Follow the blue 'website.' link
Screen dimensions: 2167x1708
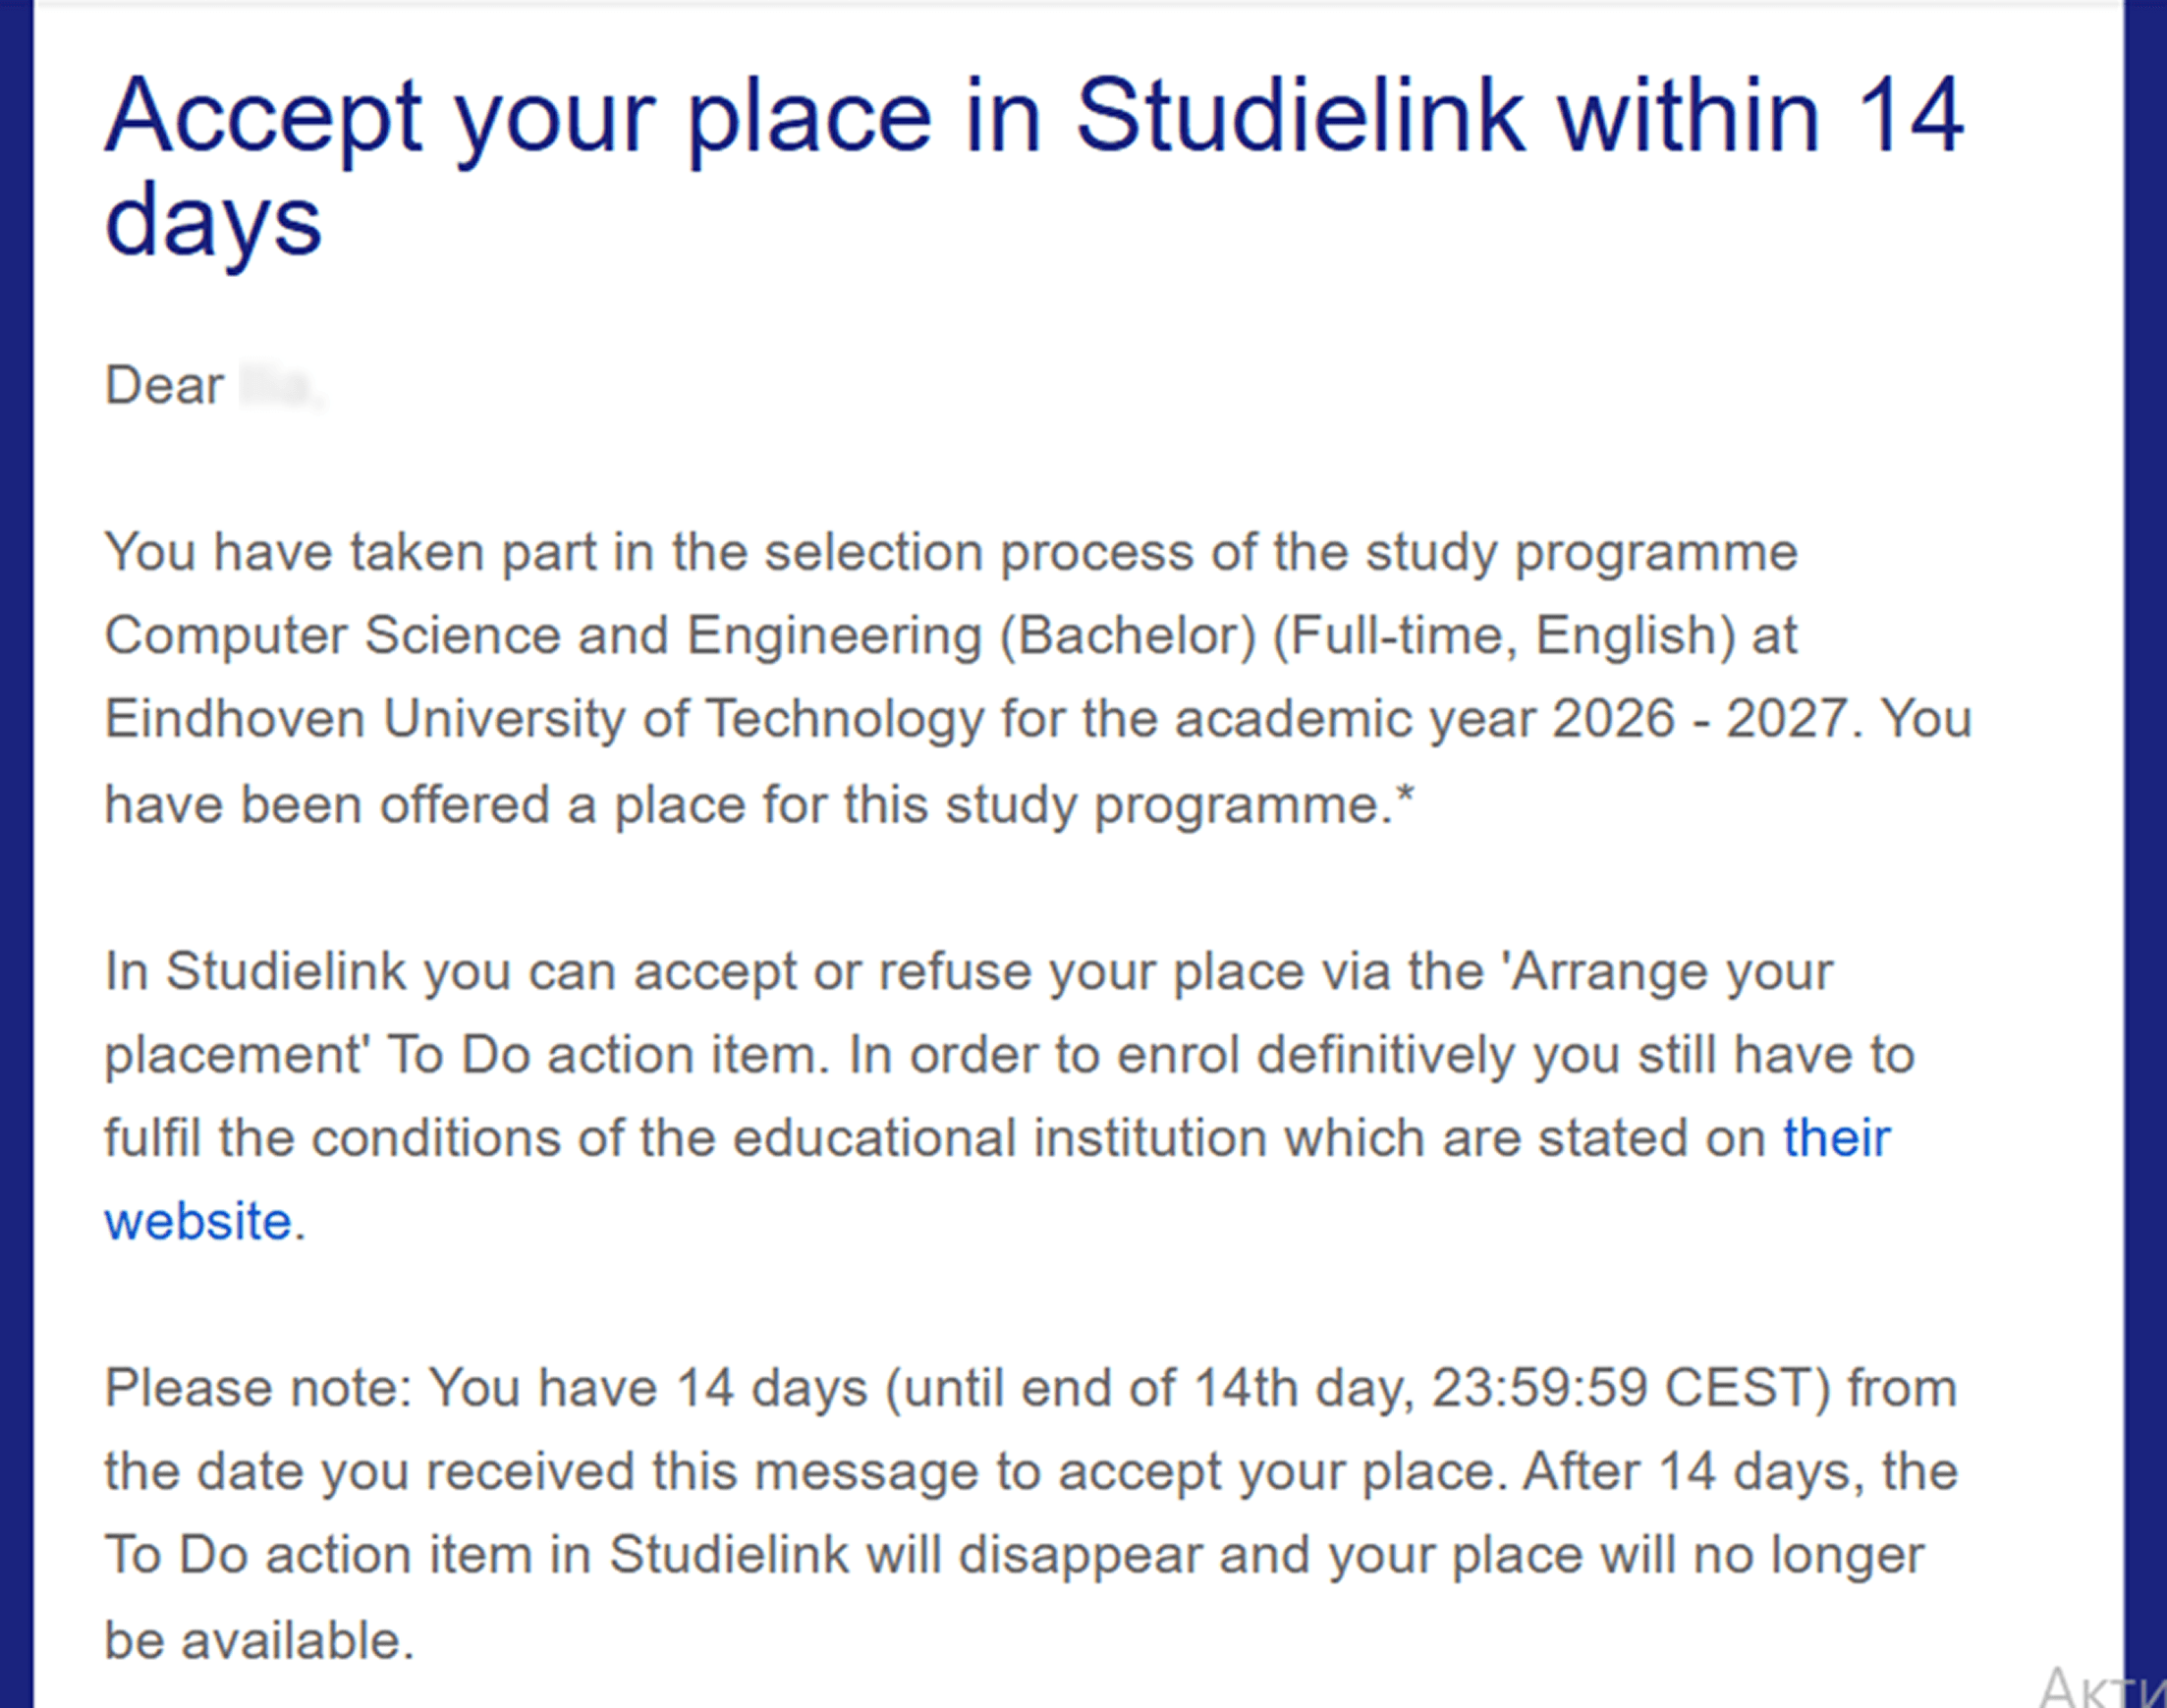pyautogui.click(x=205, y=1222)
